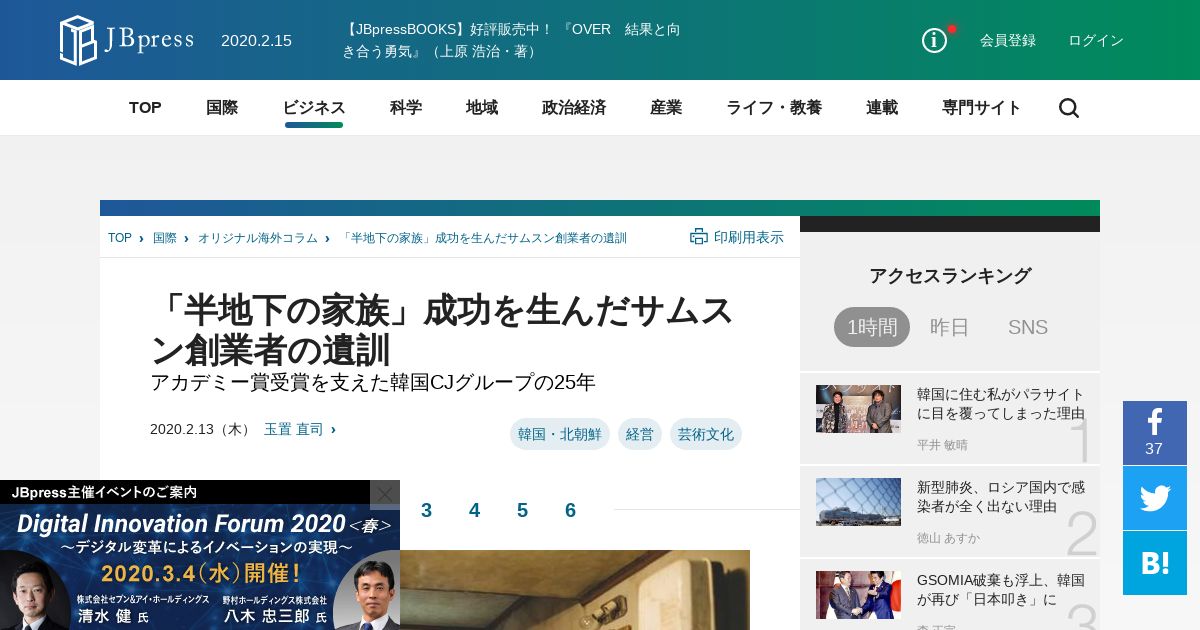1200x630 pixels.
Task: Open 科学 navigation menu item
Action: click(406, 108)
